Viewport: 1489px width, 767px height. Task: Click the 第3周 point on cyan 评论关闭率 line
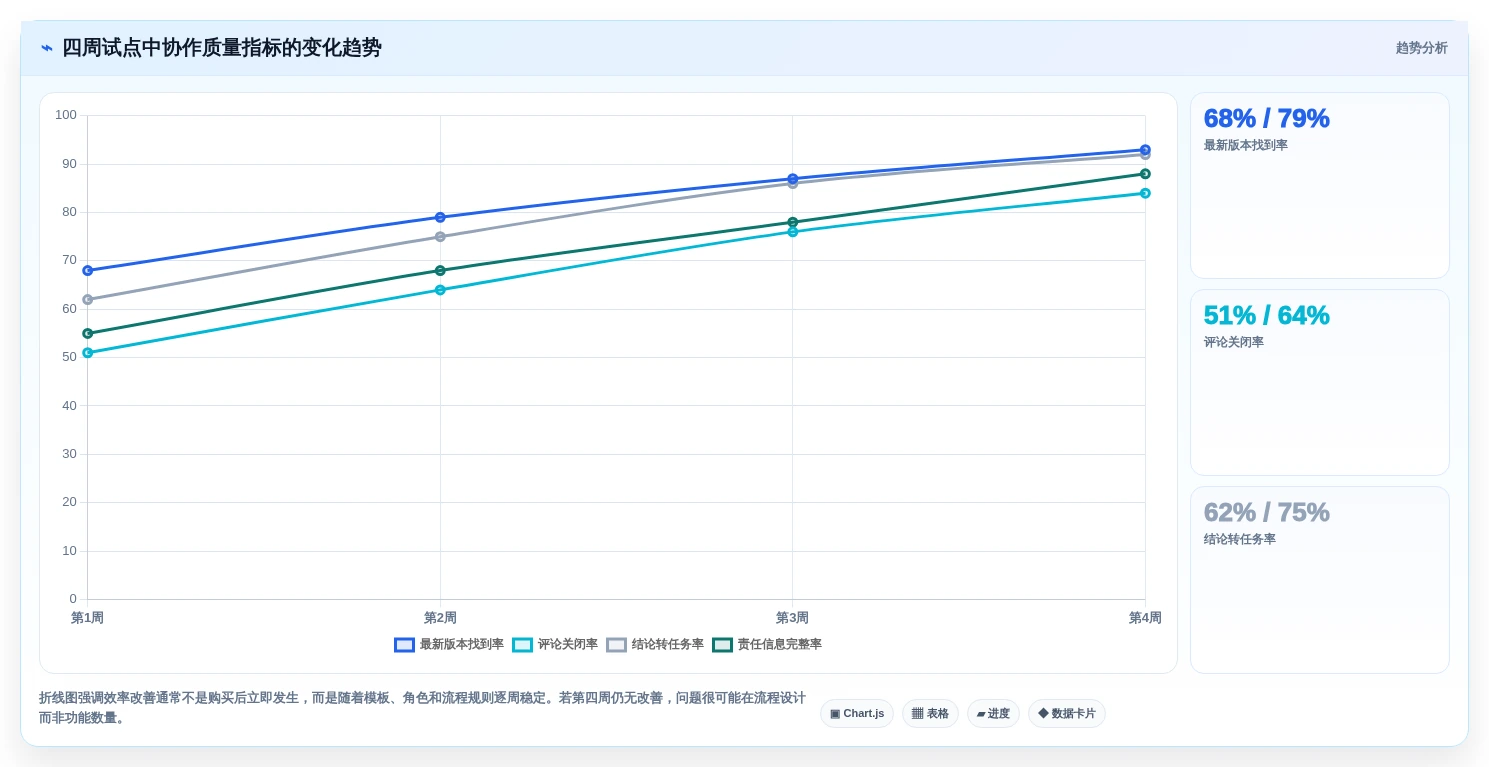[x=793, y=232]
